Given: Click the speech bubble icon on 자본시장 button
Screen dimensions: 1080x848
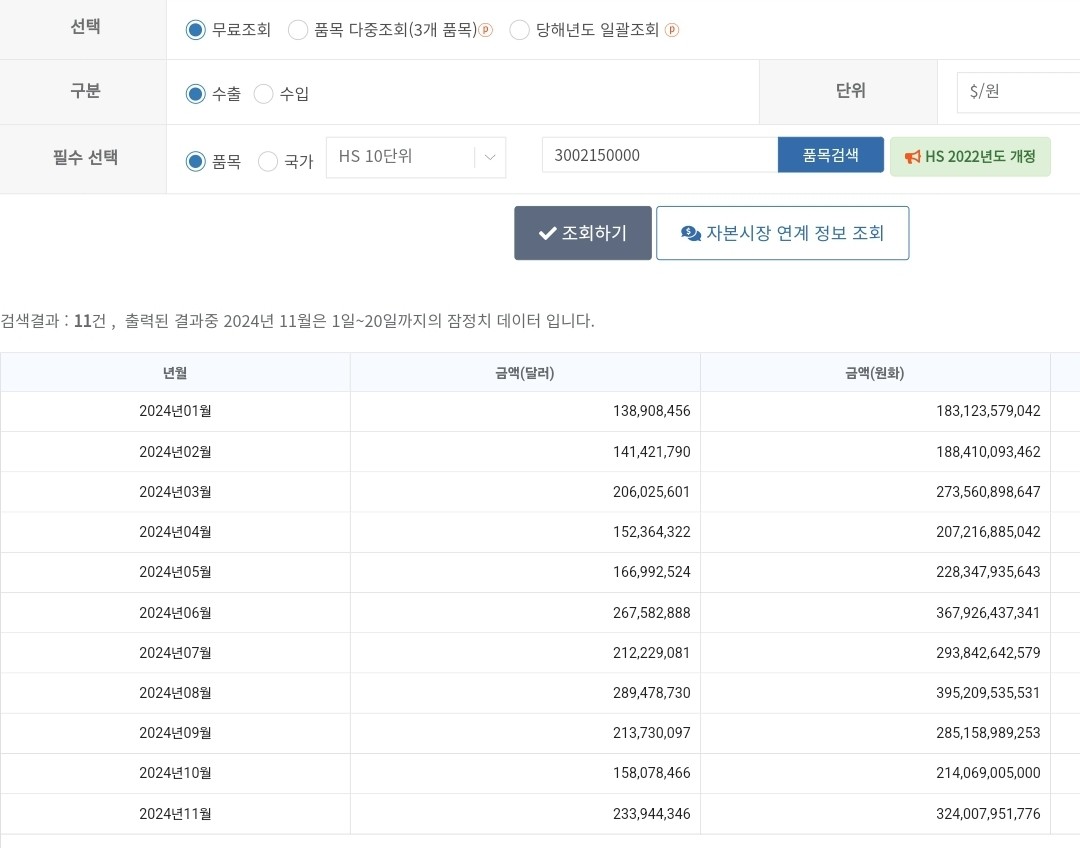Looking at the screenshot, I should pyautogui.click(x=690, y=233).
